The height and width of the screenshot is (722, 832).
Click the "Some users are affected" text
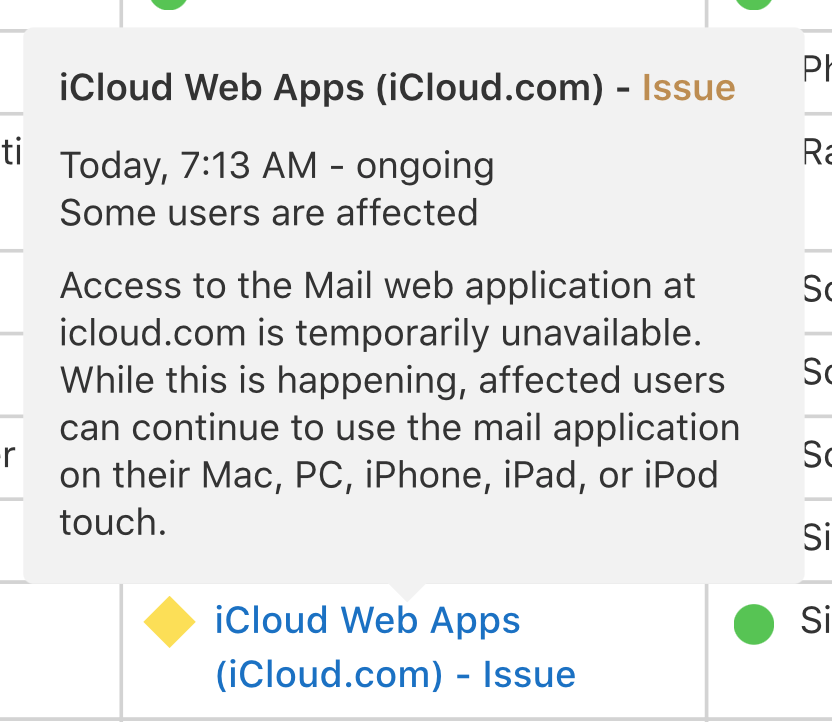pyautogui.click(x=269, y=212)
